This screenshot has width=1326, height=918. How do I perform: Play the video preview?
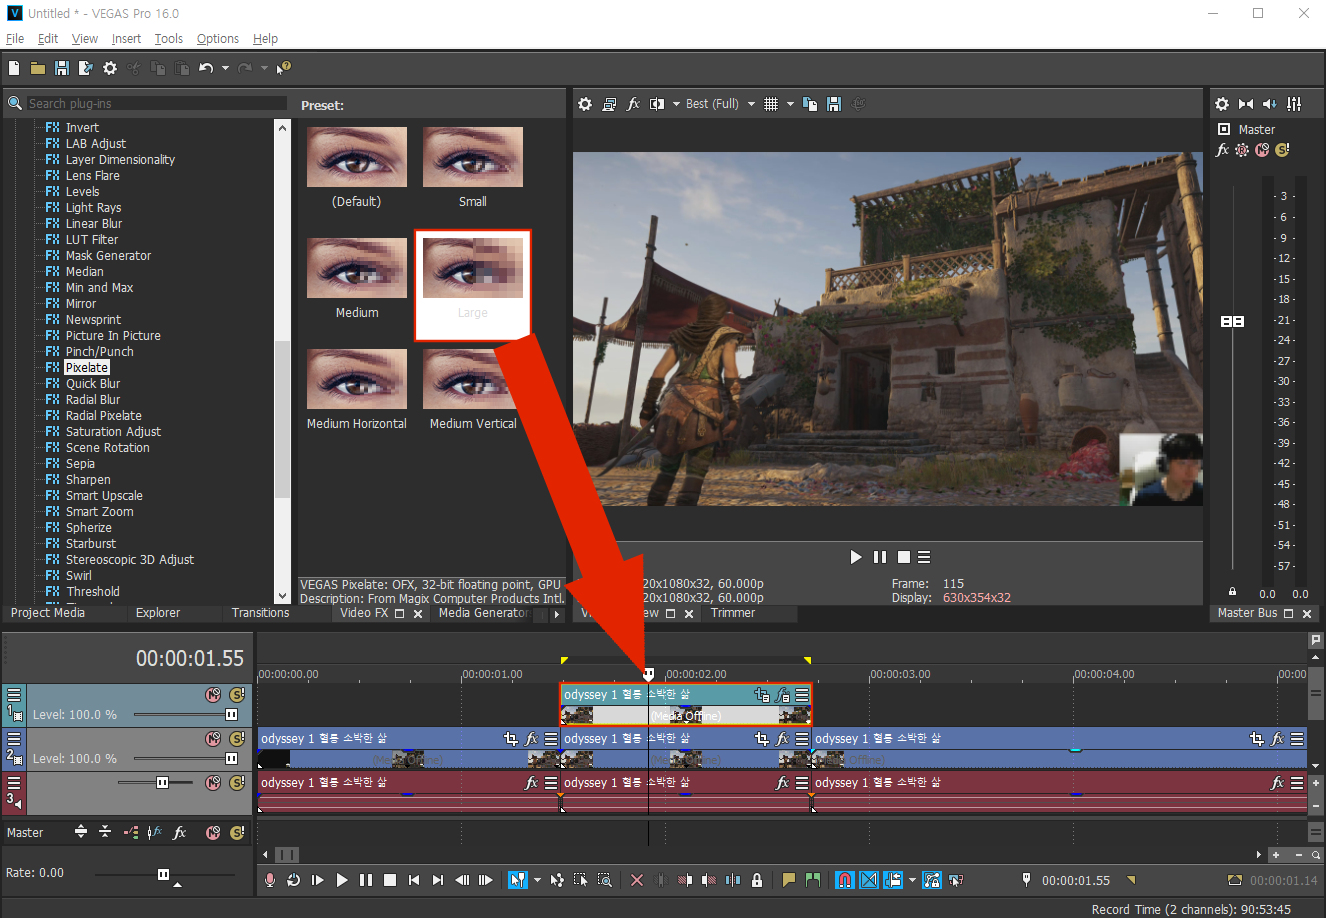coord(856,557)
